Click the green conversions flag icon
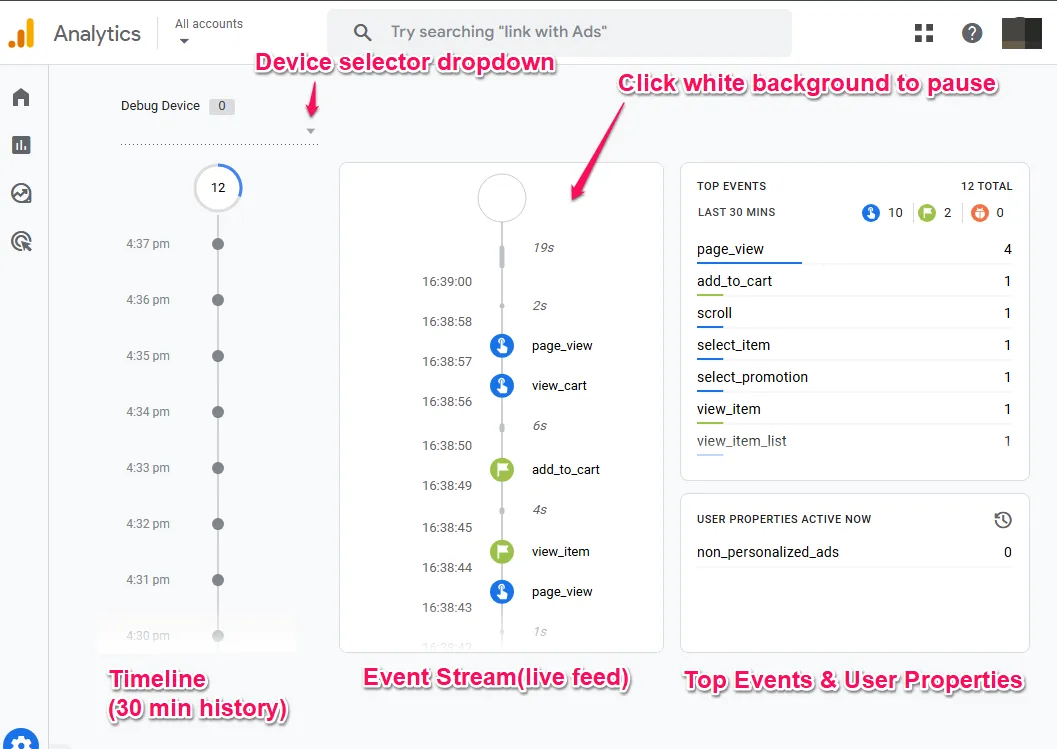1057x749 pixels. tap(927, 213)
